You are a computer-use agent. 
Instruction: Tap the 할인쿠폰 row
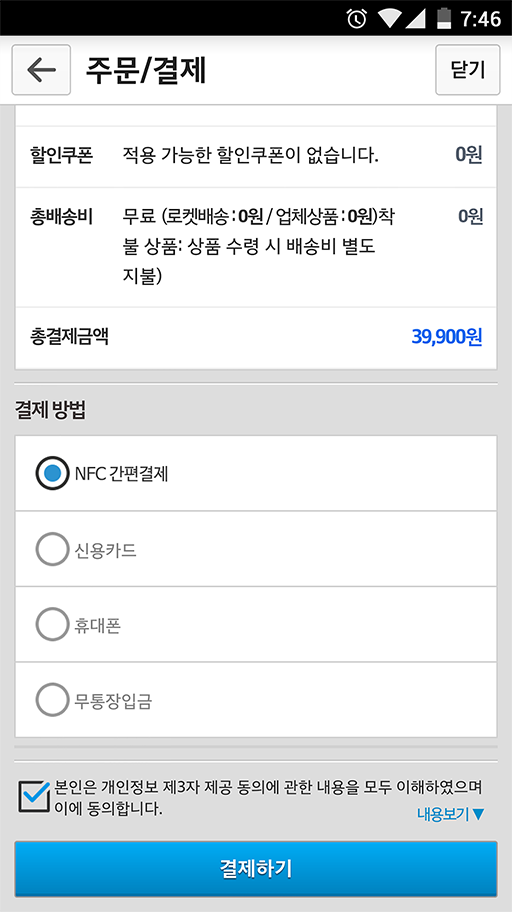[x=256, y=156]
